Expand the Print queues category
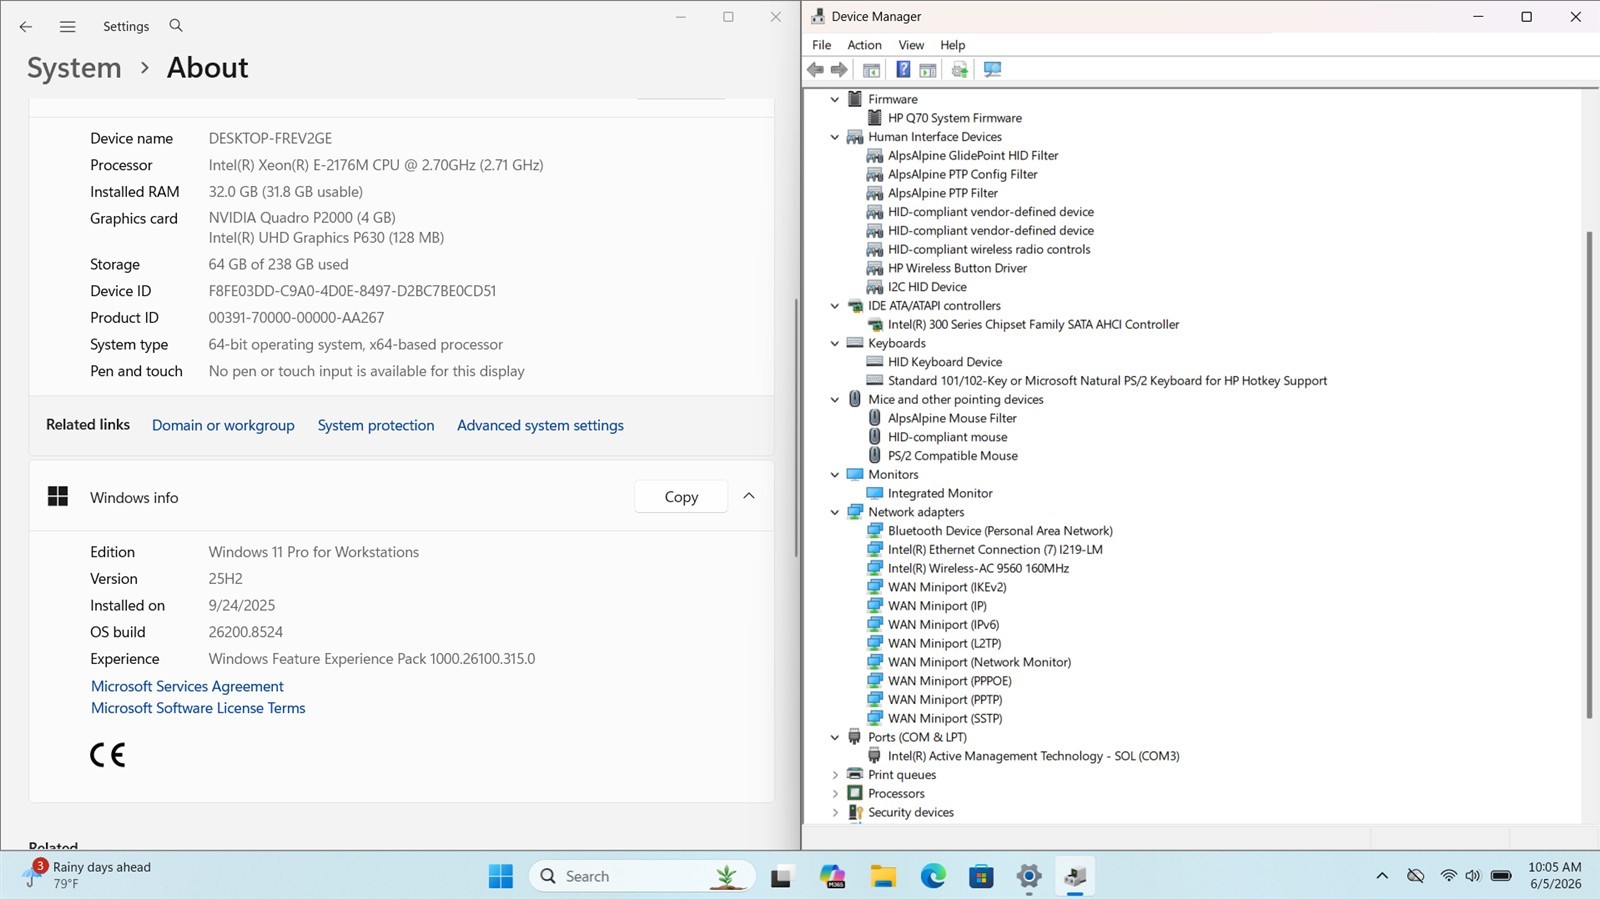 click(835, 775)
